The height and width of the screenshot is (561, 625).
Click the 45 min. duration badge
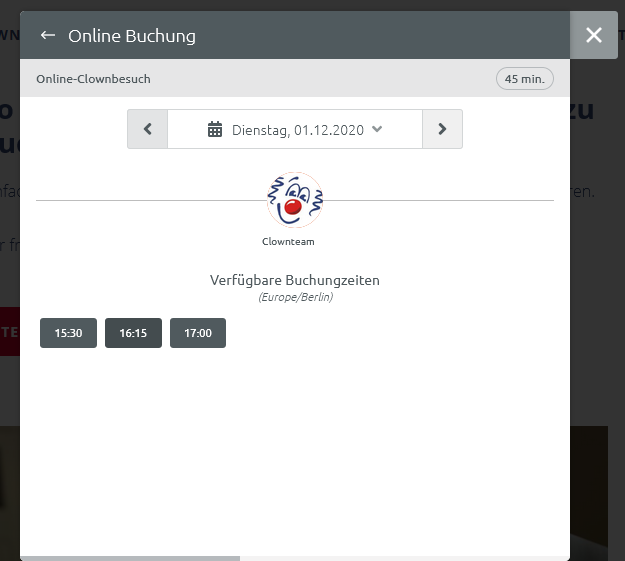(525, 79)
